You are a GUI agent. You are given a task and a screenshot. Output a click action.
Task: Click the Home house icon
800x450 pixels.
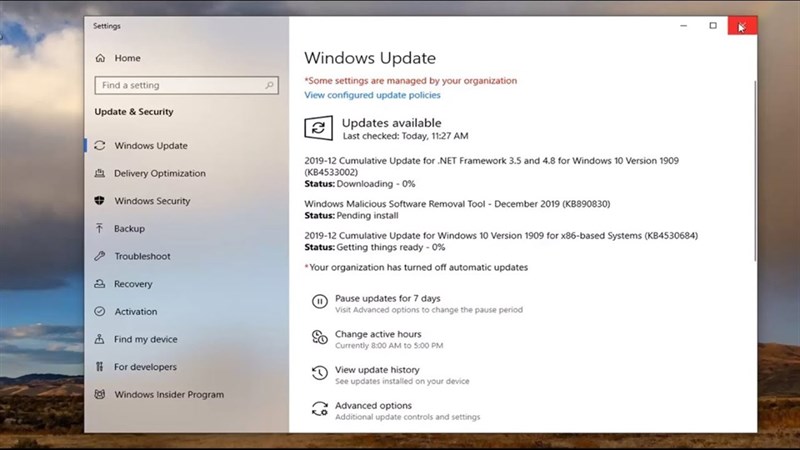pos(101,58)
